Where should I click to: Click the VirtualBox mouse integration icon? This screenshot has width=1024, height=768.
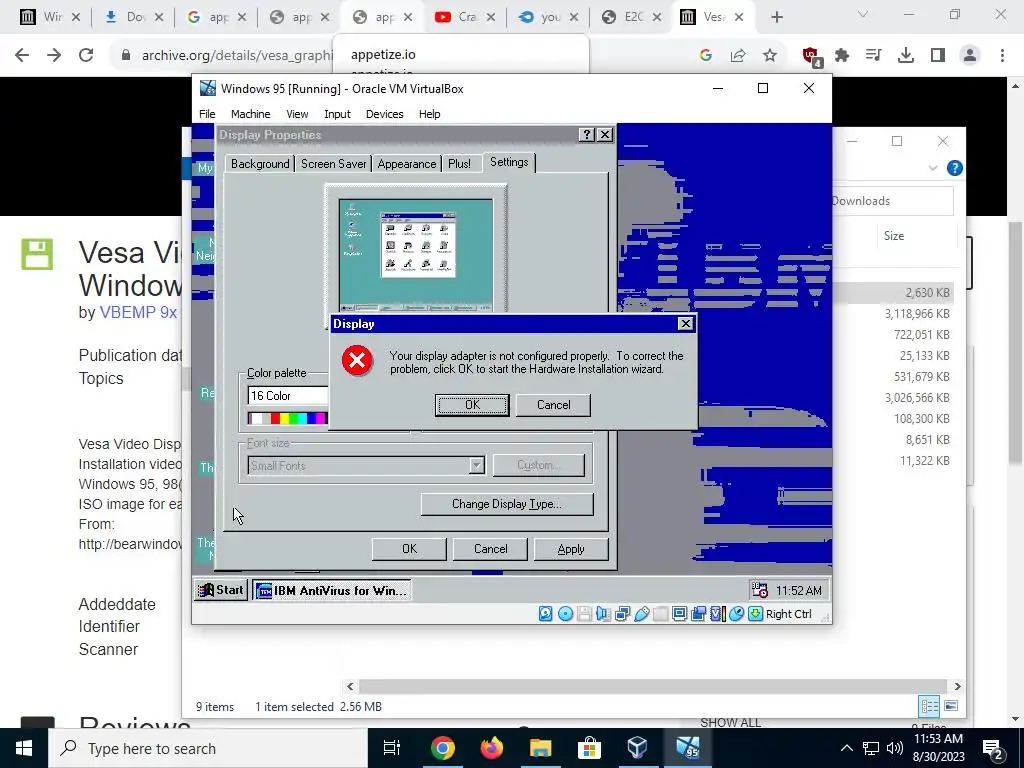tap(736, 614)
